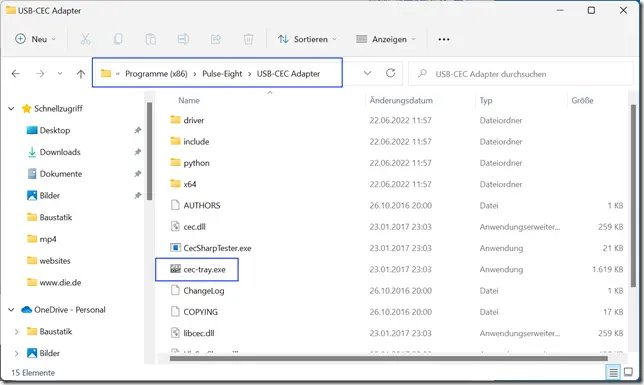The image size is (644, 385).
Task: Click the pin icon next to Downloads
Action: point(138,152)
